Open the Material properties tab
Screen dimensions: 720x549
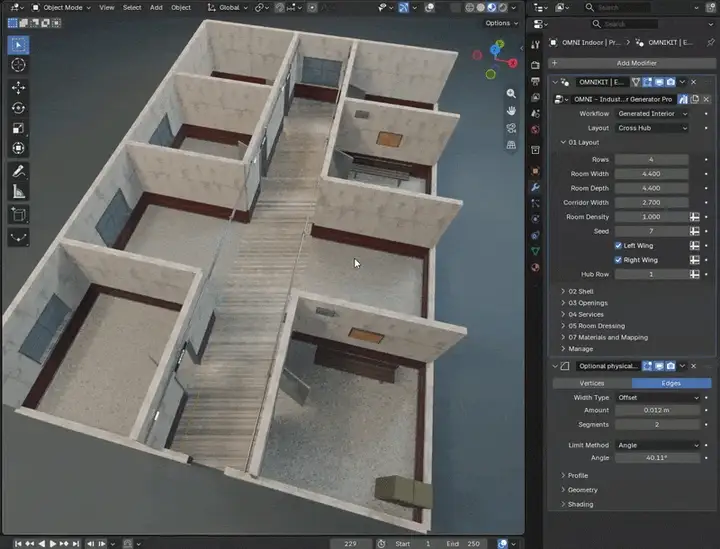[x=535, y=268]
